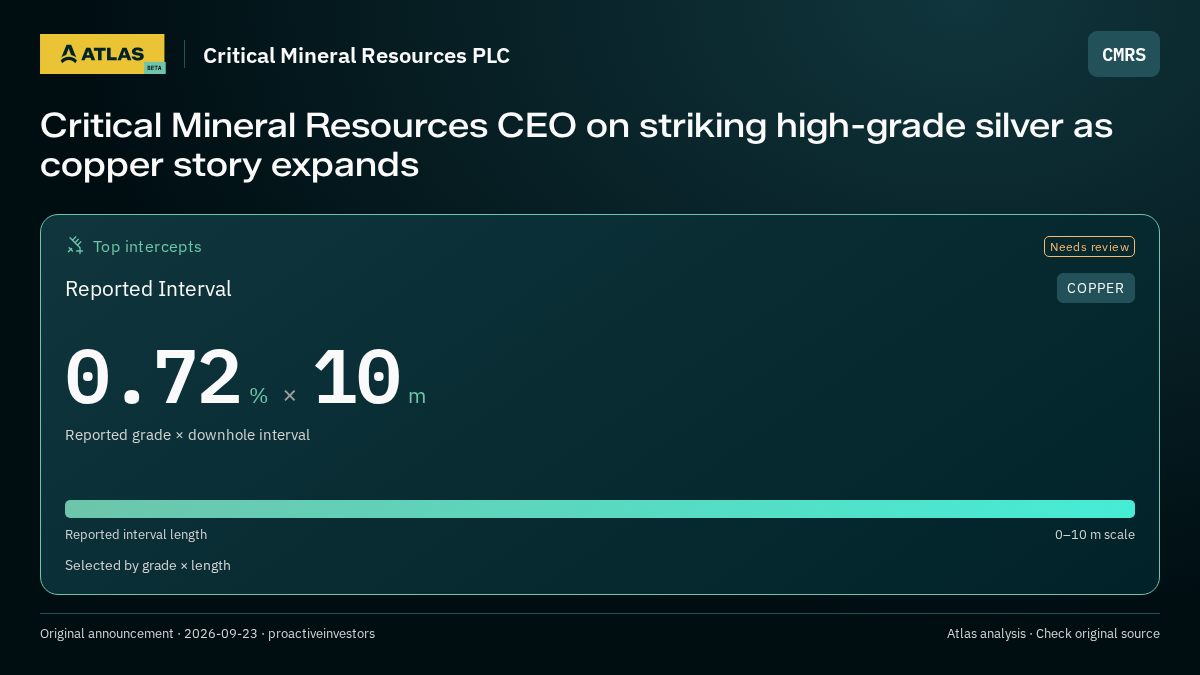Viewport: 1200px width, 675px height.
Task: Click Atlas analysis check original source note
Action: (1053, 633)
